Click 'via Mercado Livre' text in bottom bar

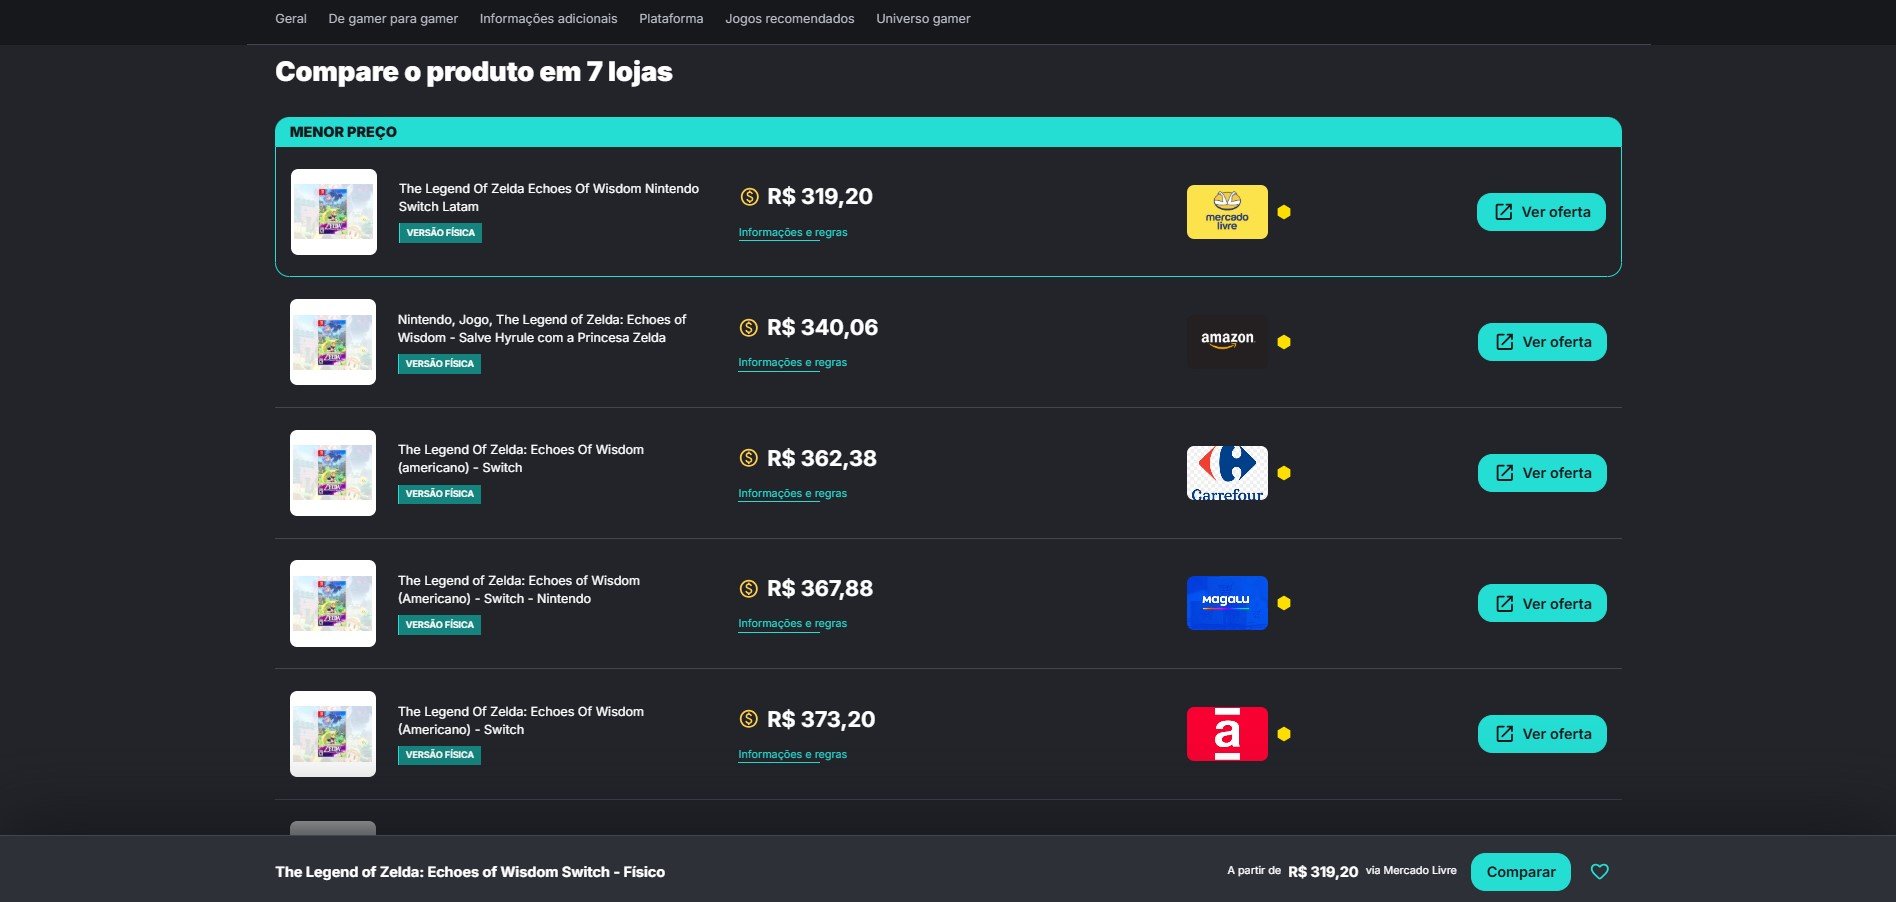[x=1411, y=871]
